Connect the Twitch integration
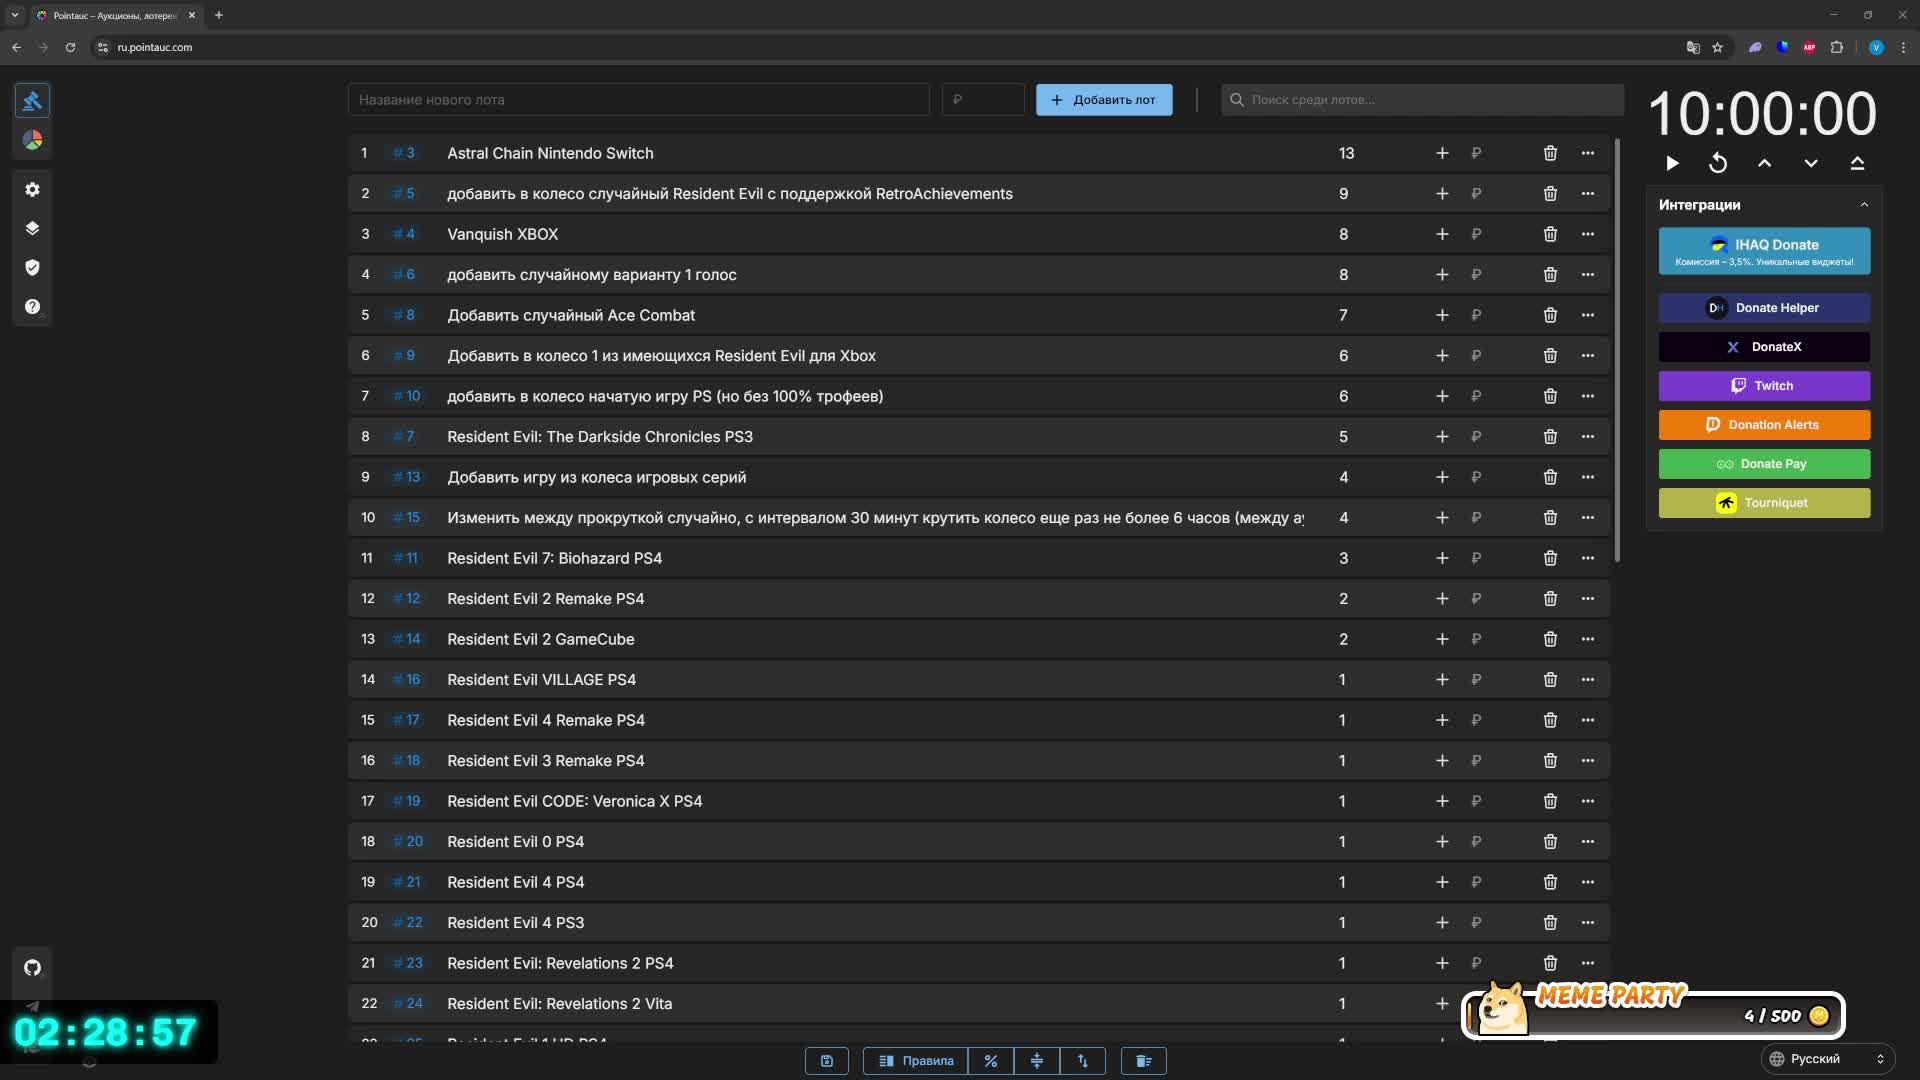Screen dimensions: 1920x1080 pyautogui.click(x=1764, y=386)
